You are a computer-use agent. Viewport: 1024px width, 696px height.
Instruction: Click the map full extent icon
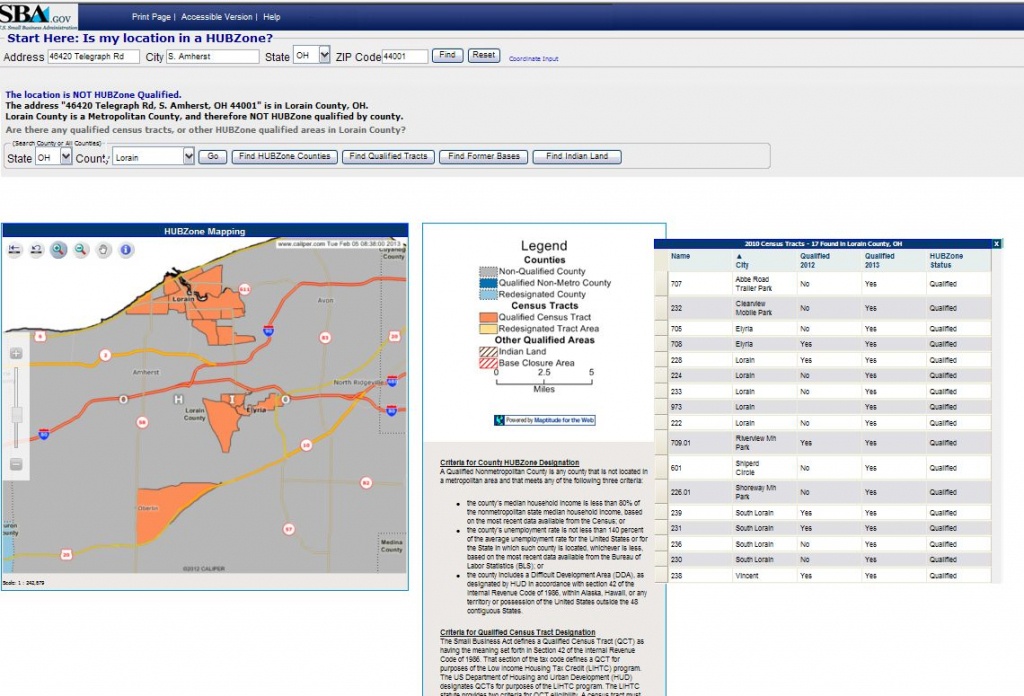[x=15, y=250]
